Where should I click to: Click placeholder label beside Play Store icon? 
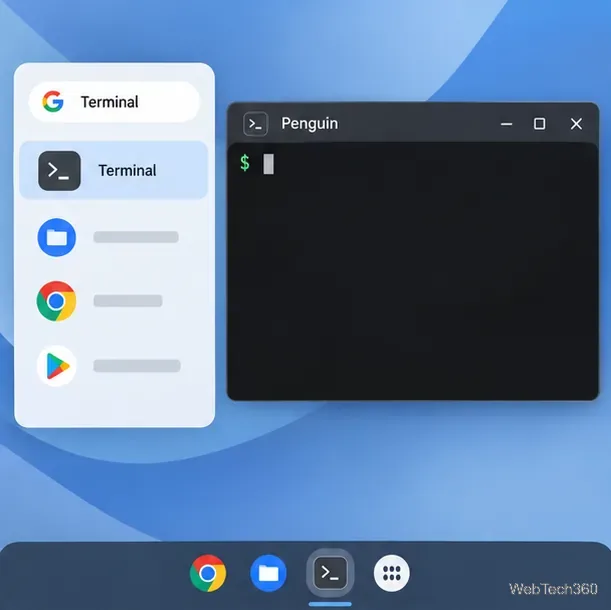click(137, 366)
